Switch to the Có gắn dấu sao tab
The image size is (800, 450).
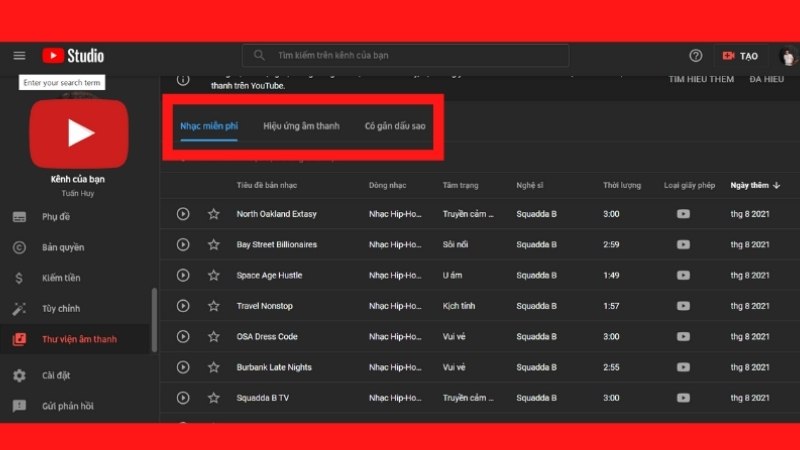pyautogui.click(x=395, y=126)
